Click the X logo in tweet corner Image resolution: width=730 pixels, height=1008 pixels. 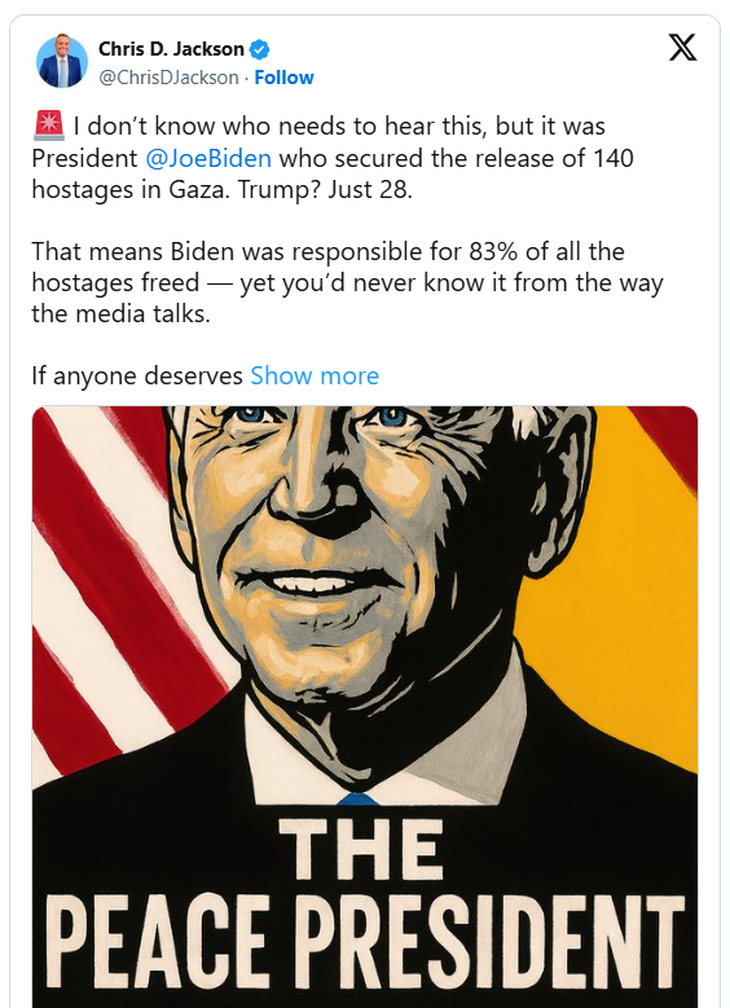(682, 48)
